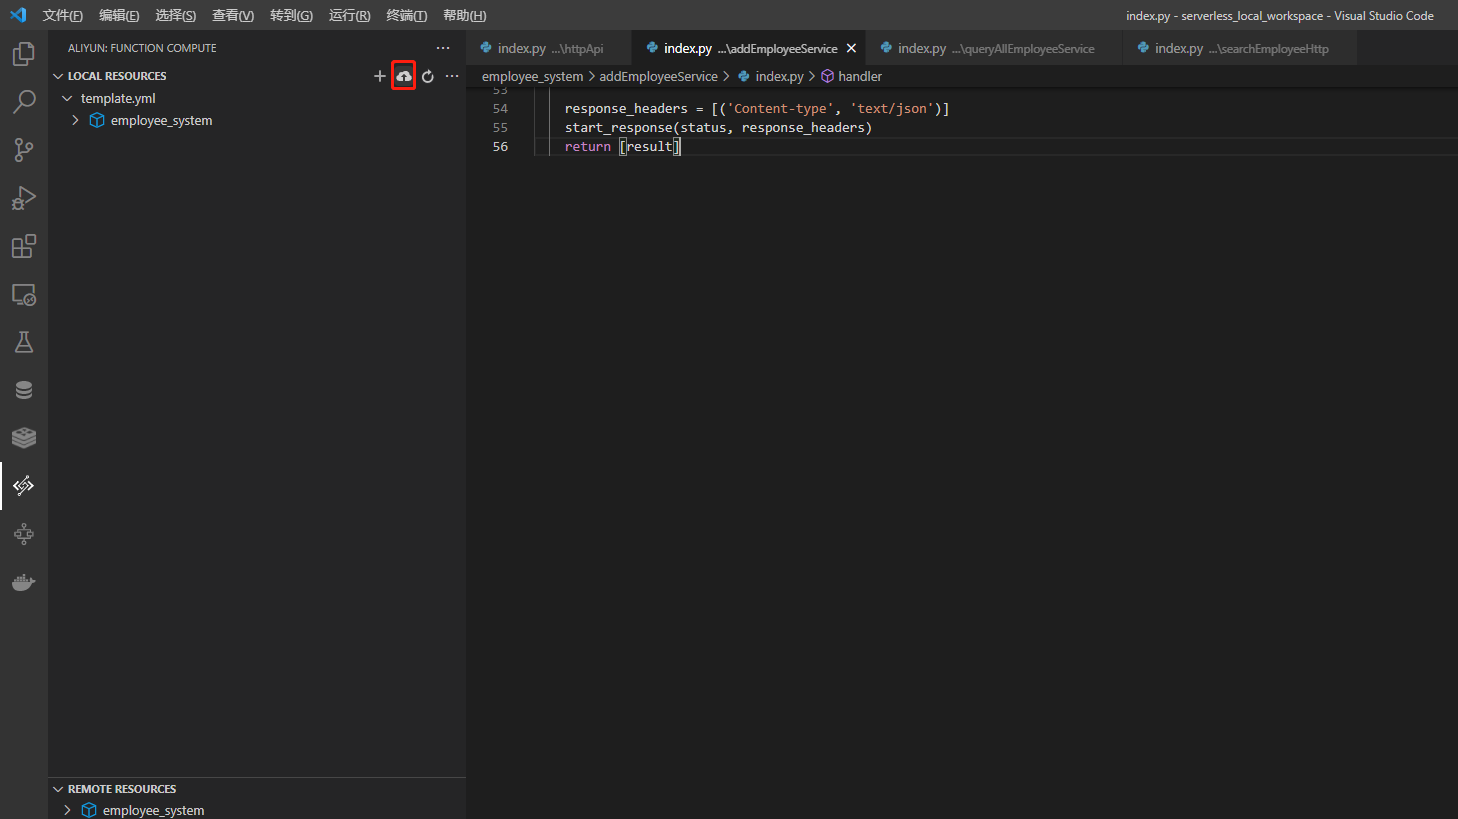Collapse the Local Resources section

pos(58,76)
